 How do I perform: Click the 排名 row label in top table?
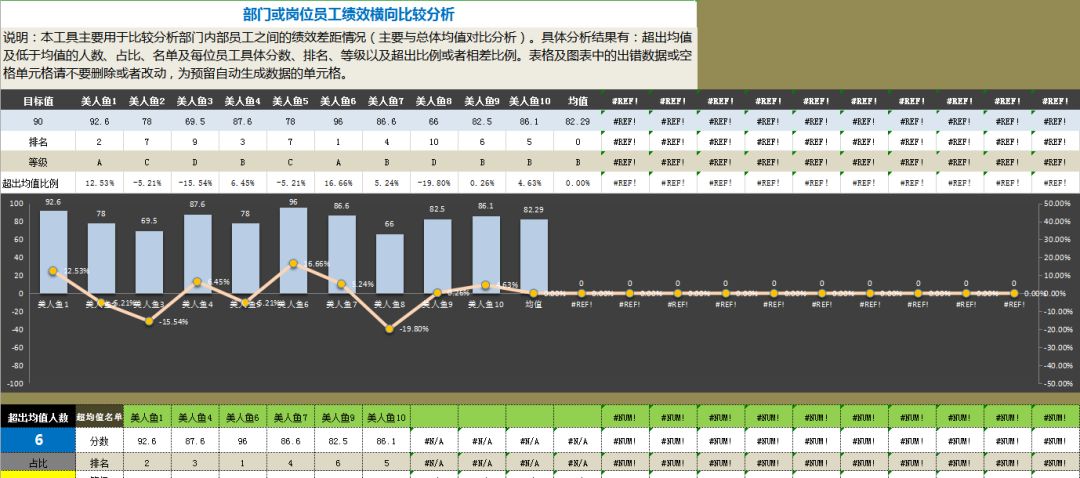pos(38,142)
